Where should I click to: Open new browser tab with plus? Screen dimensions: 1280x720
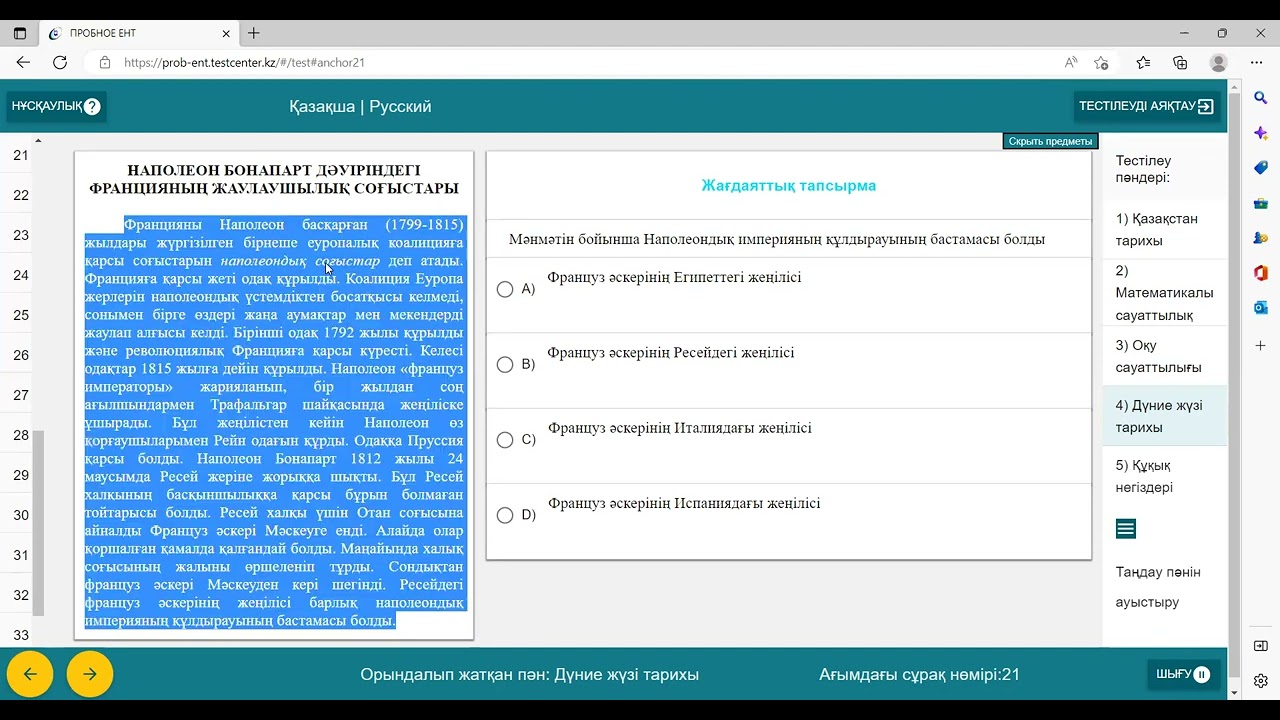point(254,33)
